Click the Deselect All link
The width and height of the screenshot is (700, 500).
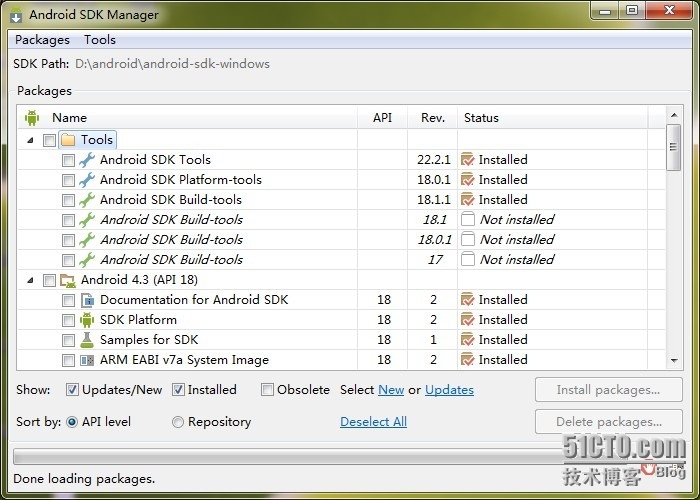click(373, 422)
